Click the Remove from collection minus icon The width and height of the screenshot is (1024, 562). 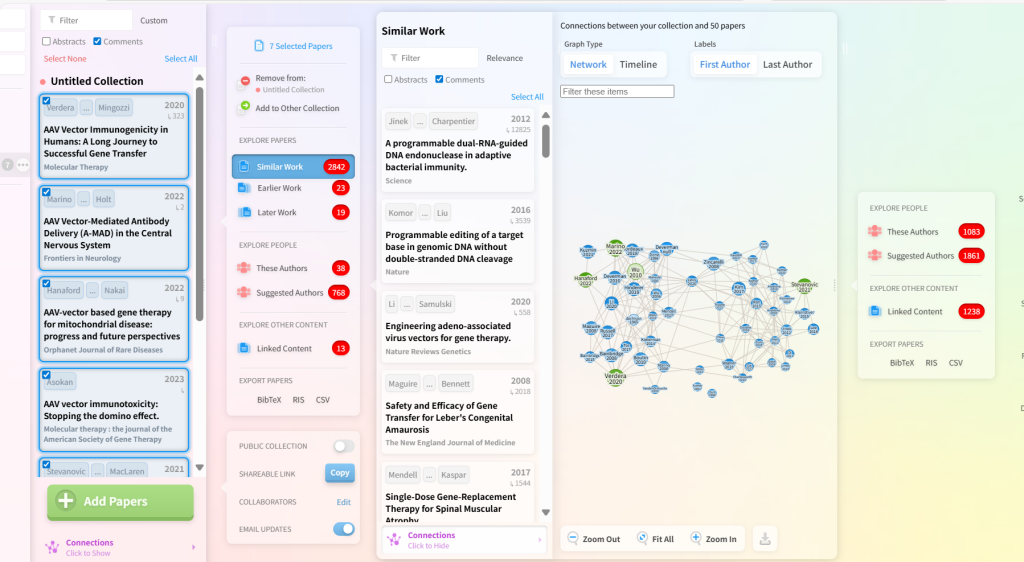click(245, 81)
